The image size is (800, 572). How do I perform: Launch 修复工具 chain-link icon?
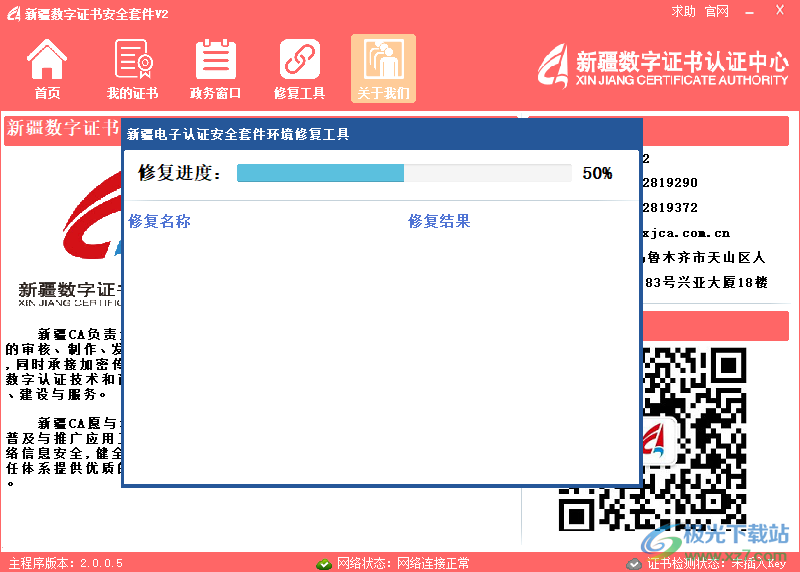299,69
